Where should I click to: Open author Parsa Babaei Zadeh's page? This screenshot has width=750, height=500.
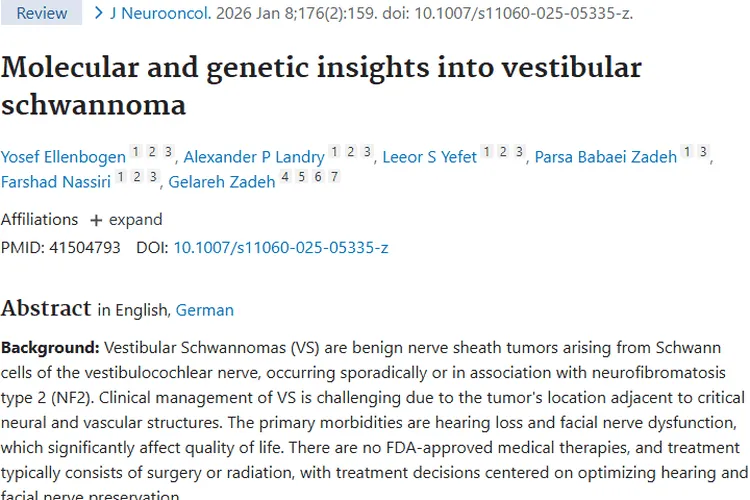point(606,156)
